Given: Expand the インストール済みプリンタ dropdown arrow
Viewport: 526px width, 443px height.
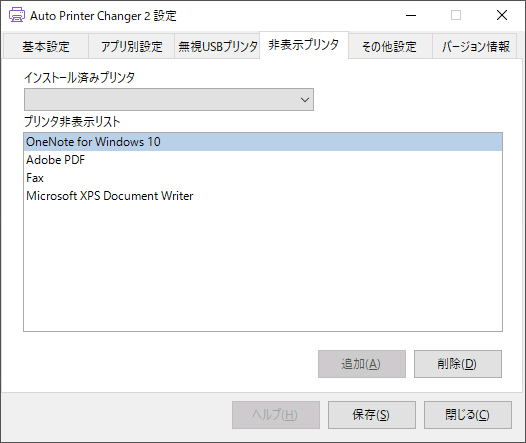Looking at the screenshot, I should [x=305, y=100].
